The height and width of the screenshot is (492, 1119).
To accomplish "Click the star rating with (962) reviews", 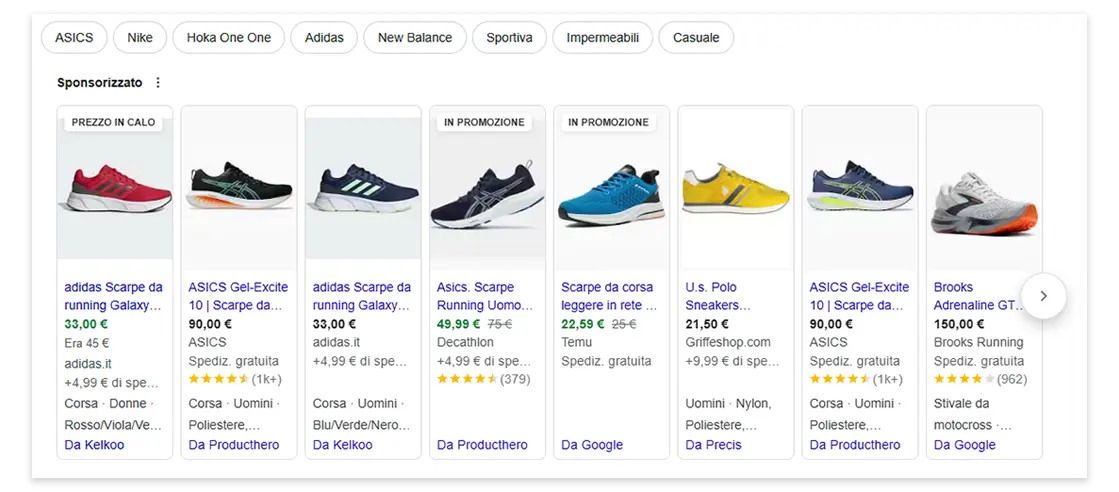I will pos(980,379).
